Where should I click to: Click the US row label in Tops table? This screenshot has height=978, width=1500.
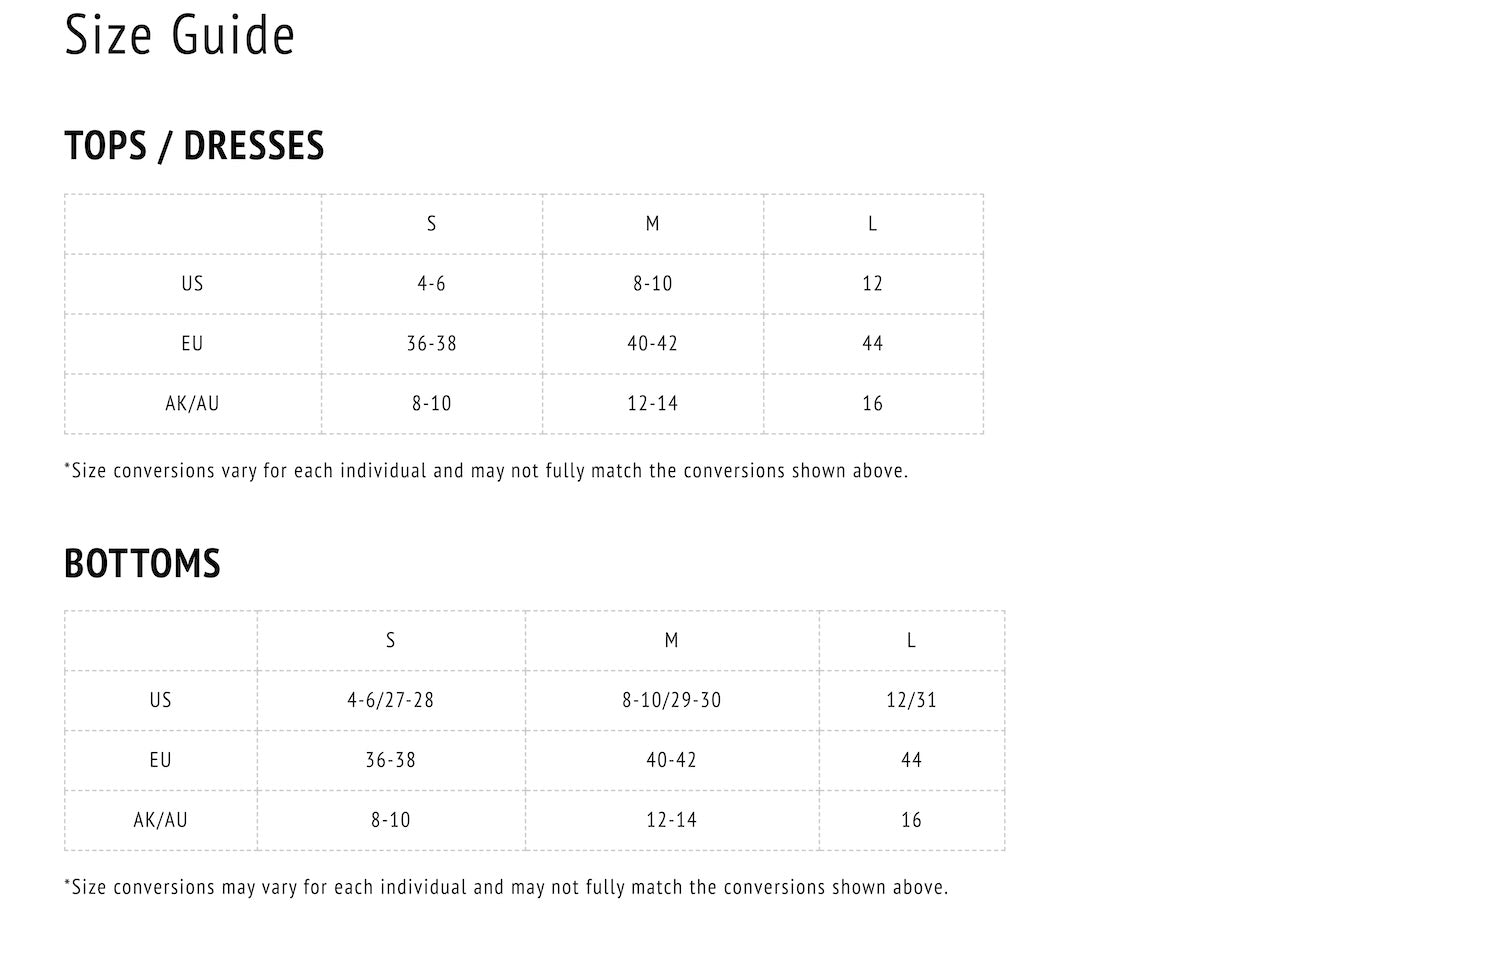[192, 284]
